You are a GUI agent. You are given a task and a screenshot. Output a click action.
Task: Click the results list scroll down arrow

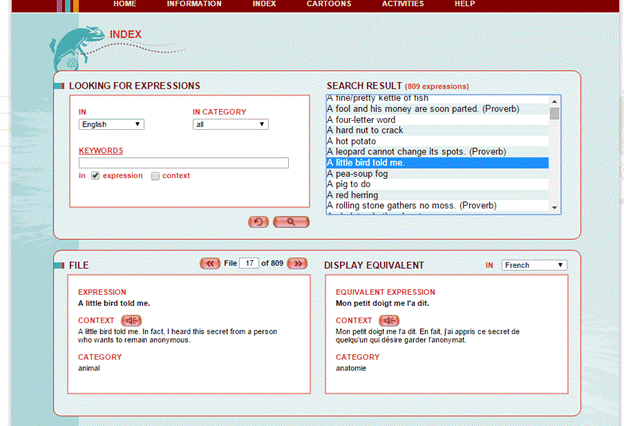pyautogui.click(x=554, y=207)
